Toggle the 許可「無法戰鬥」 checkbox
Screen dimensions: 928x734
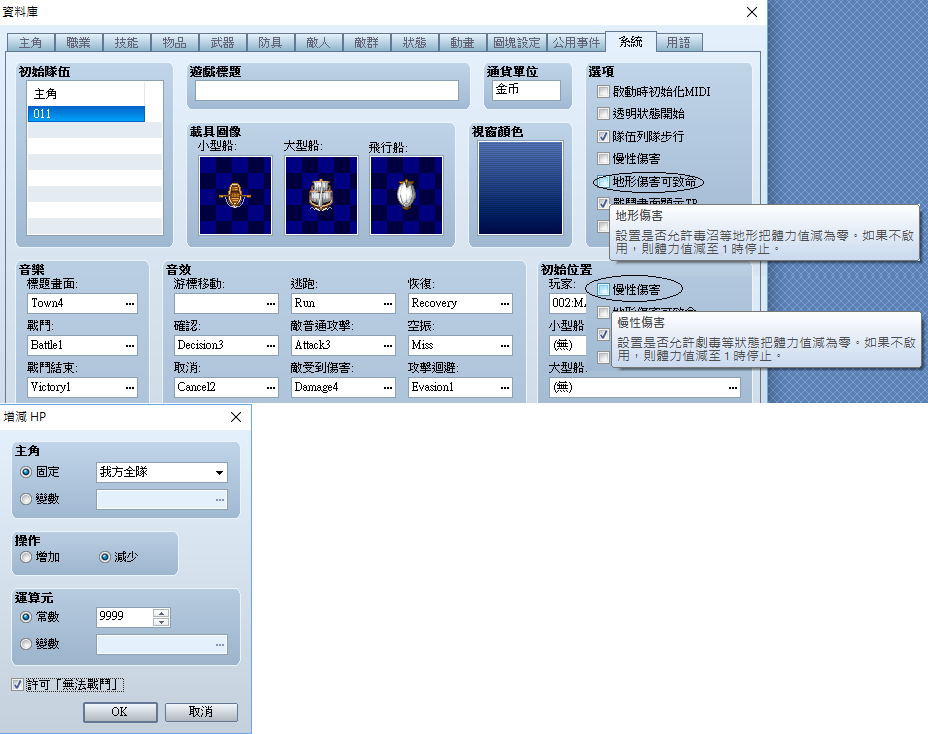[18, 685]
